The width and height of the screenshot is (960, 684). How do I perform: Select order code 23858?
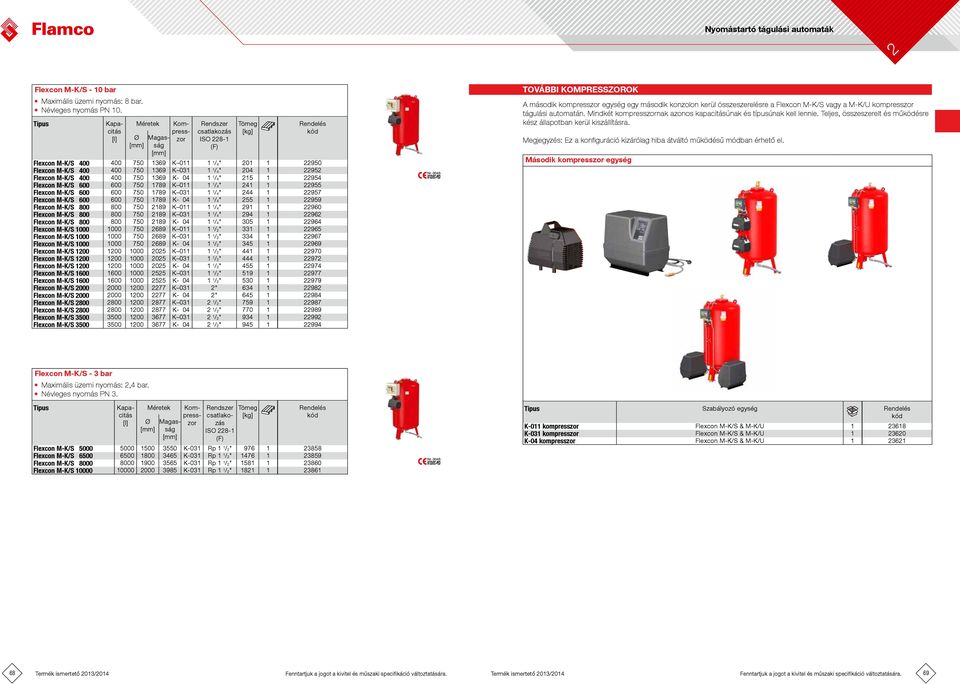tap(312, 448)
